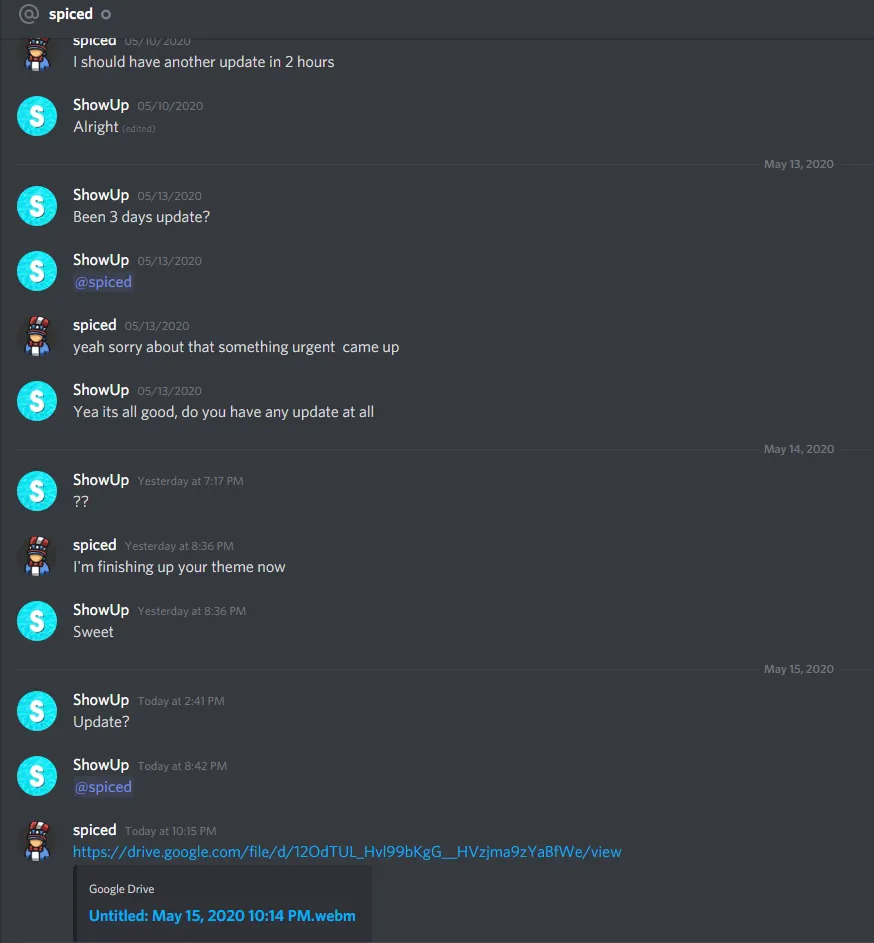Image resolution: width=874 pixels, height=943 pixels.
Task: Open spiced avatar on 'yeah sorry about that' message
Action: [x=37, y=336]
